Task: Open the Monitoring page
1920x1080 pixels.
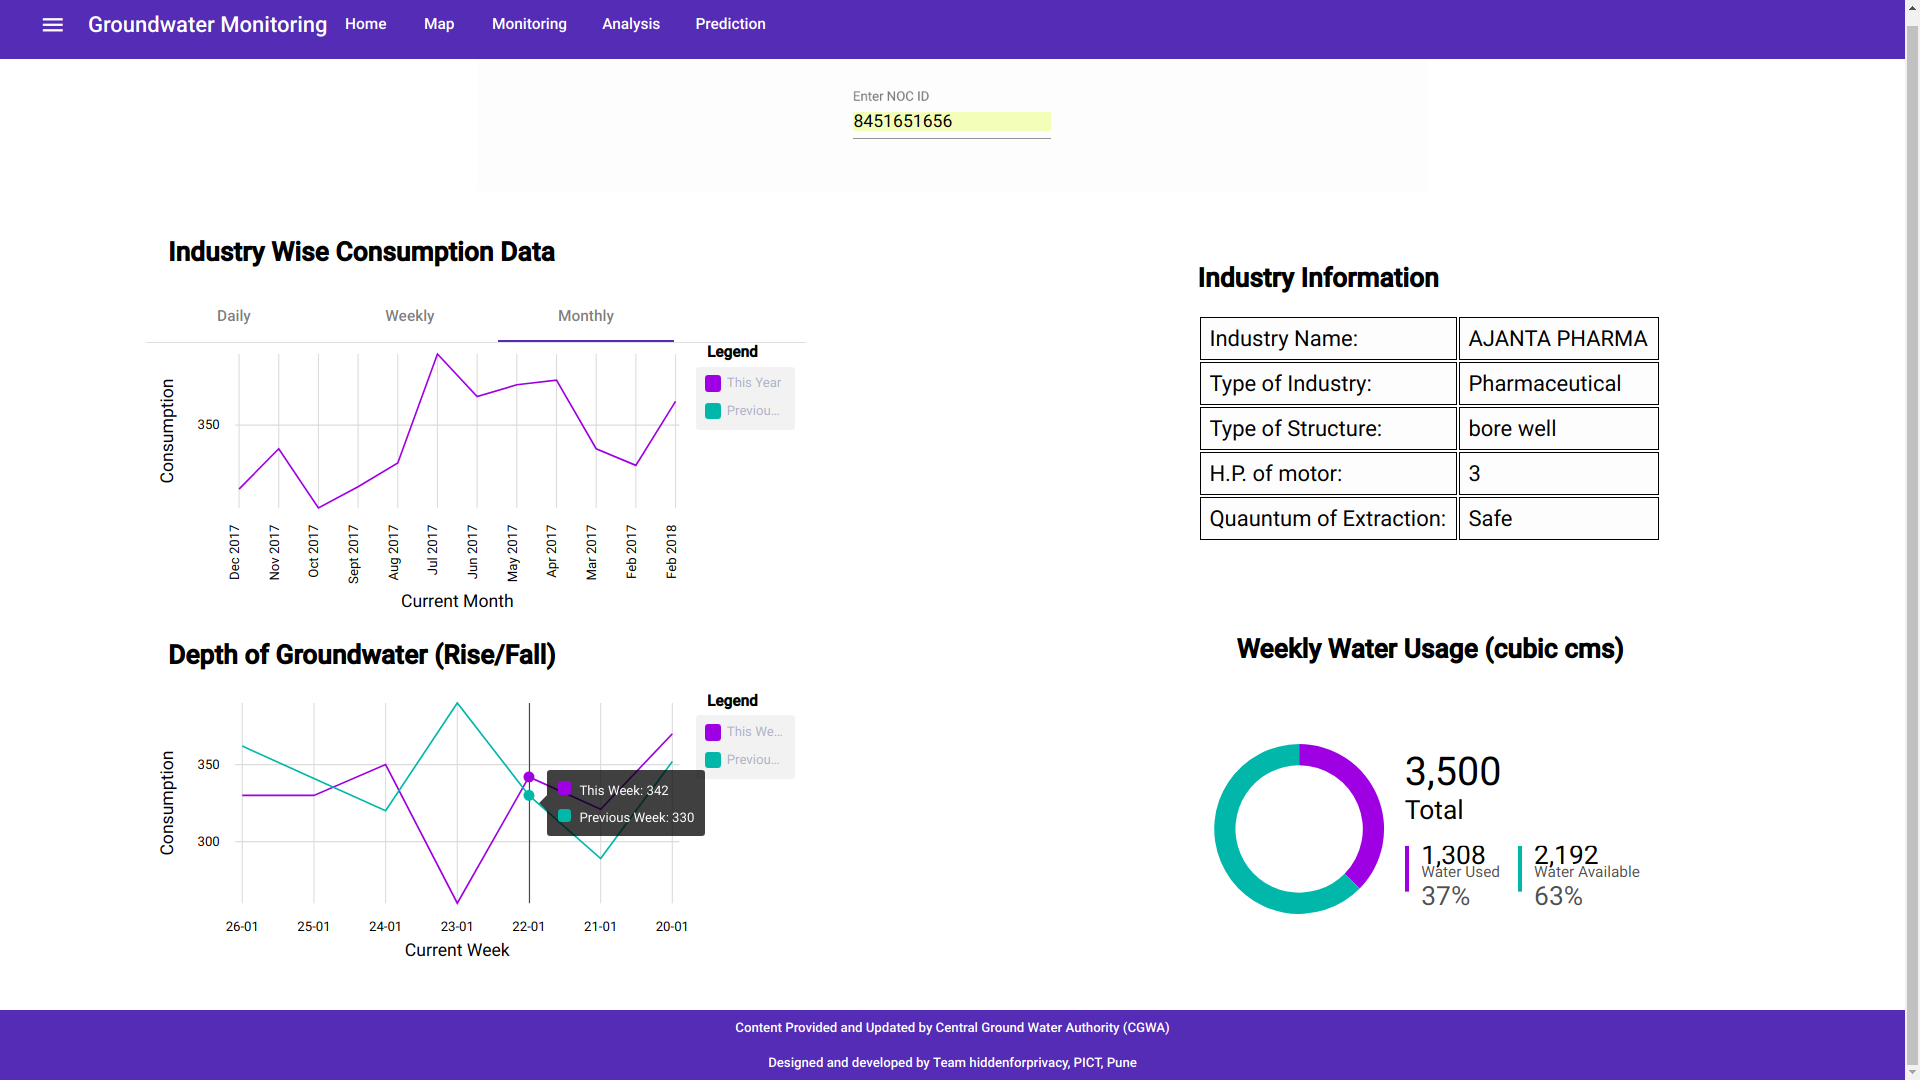Action: point(529,24)
